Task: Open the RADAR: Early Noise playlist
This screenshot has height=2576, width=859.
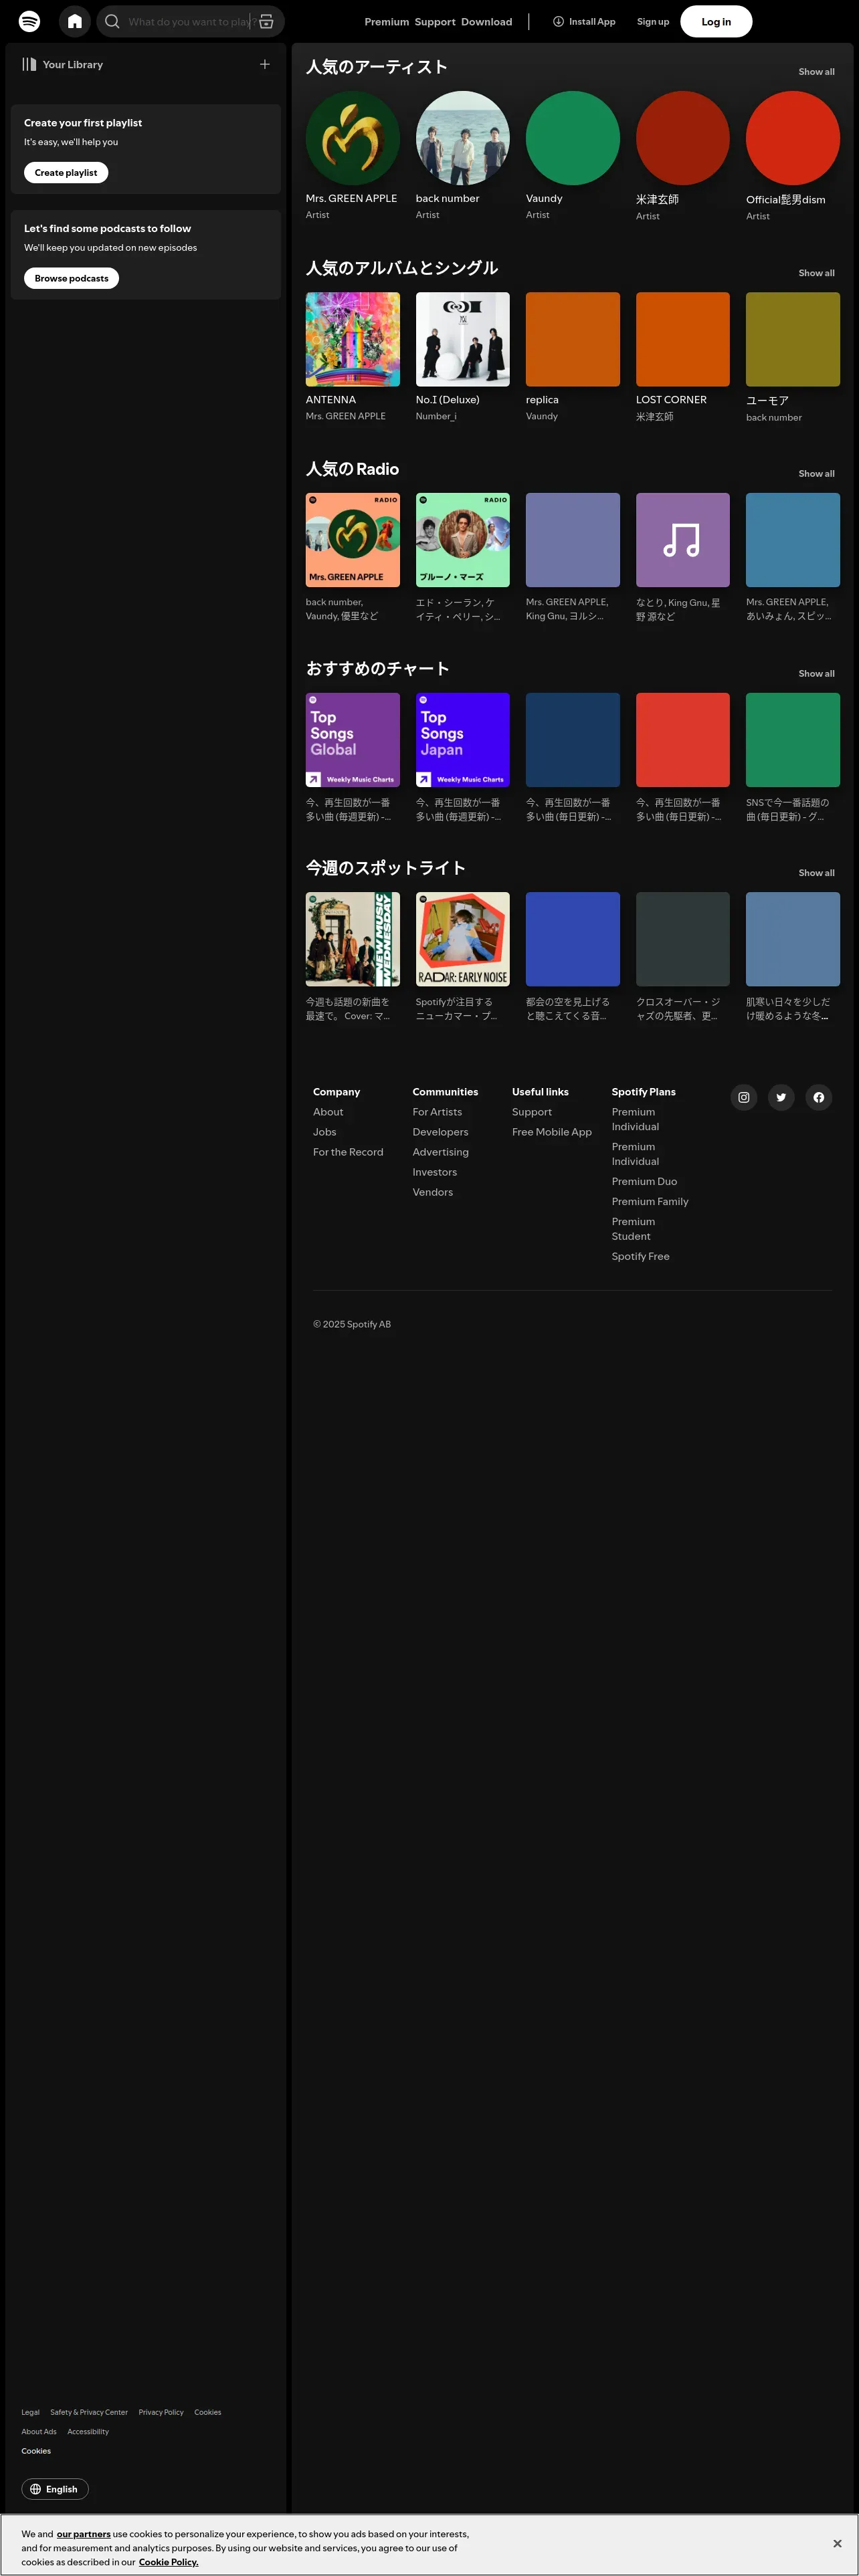Action: click(463, 957)
